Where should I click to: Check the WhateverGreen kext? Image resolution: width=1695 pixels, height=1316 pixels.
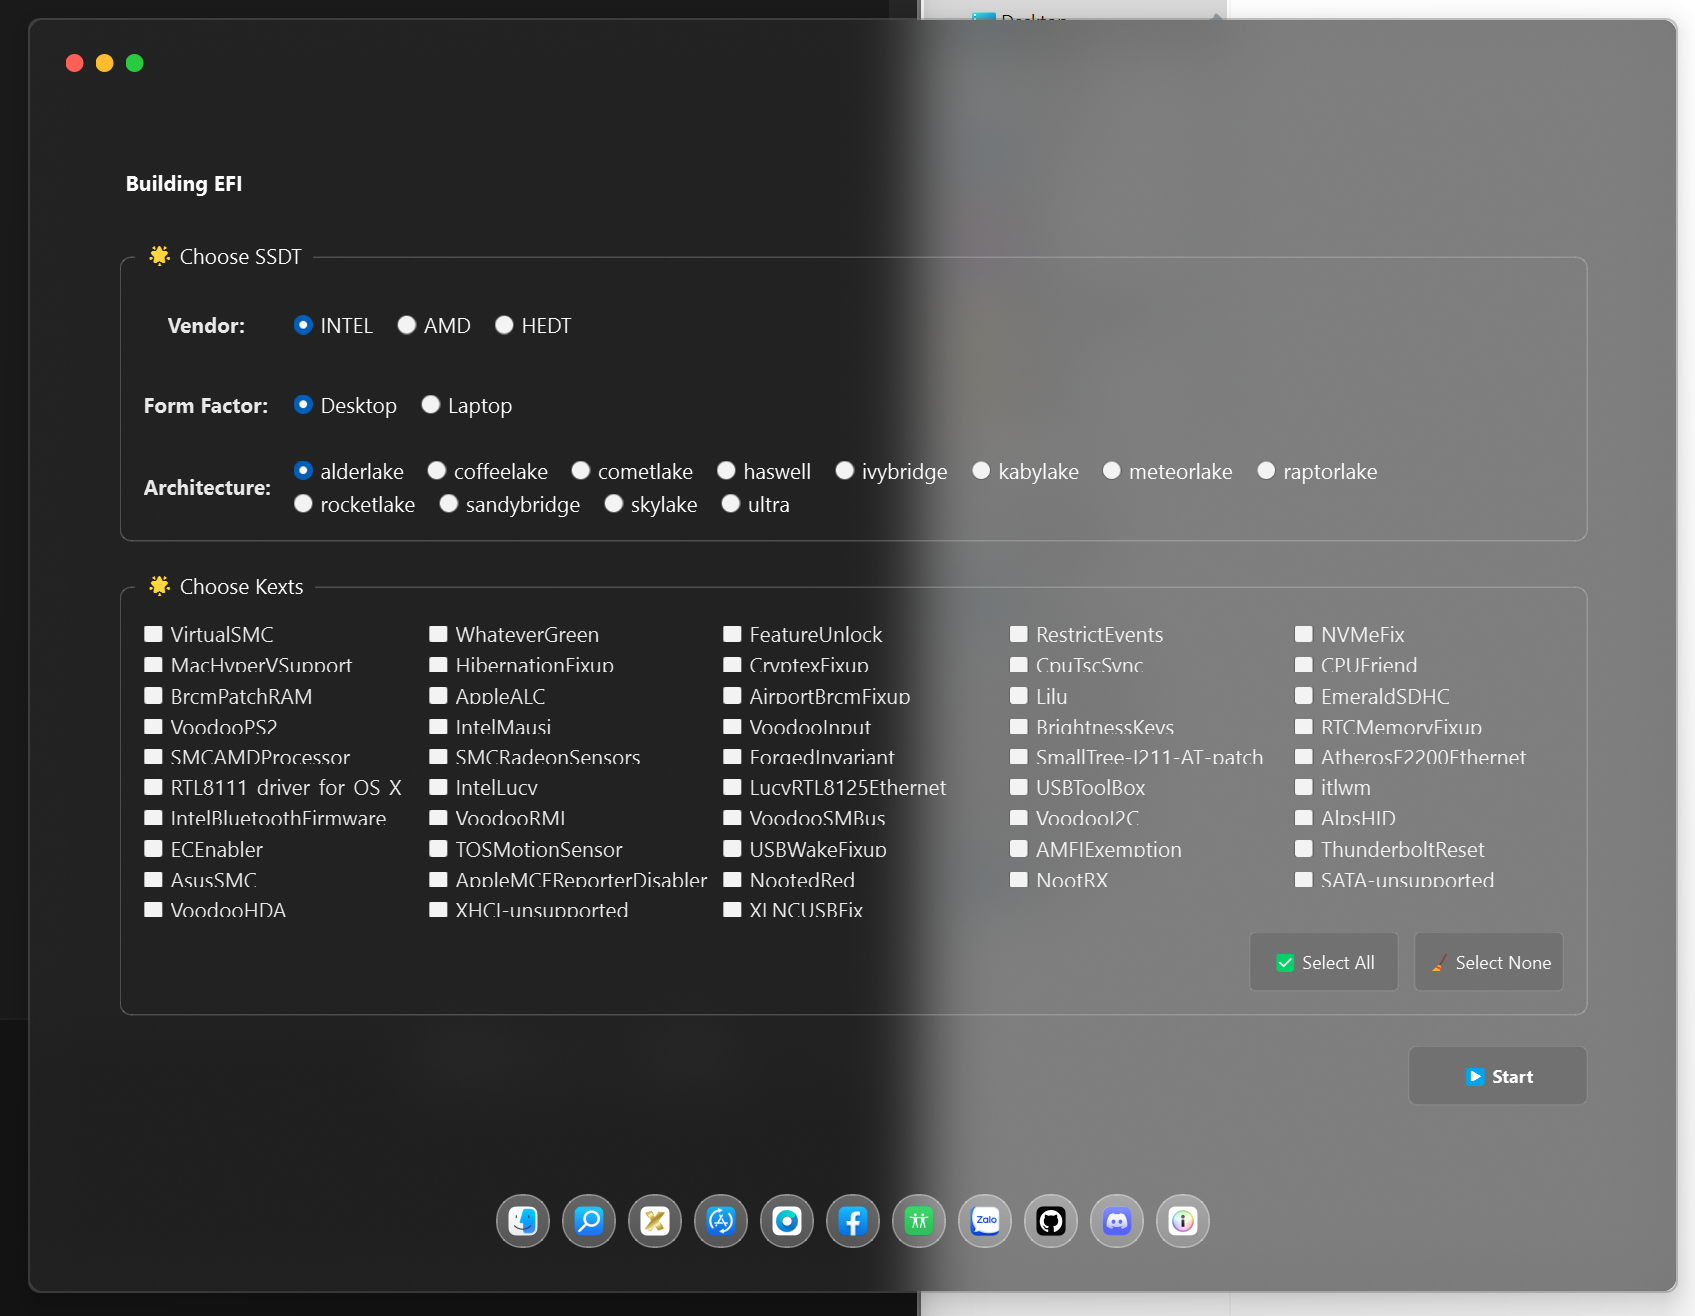(x=438, y=634)
